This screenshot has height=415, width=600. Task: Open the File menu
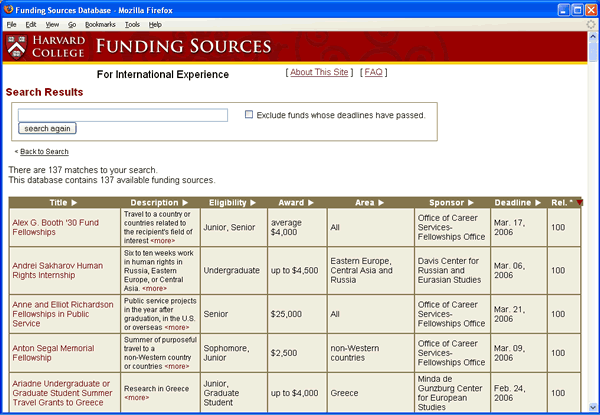pos(11,24)
